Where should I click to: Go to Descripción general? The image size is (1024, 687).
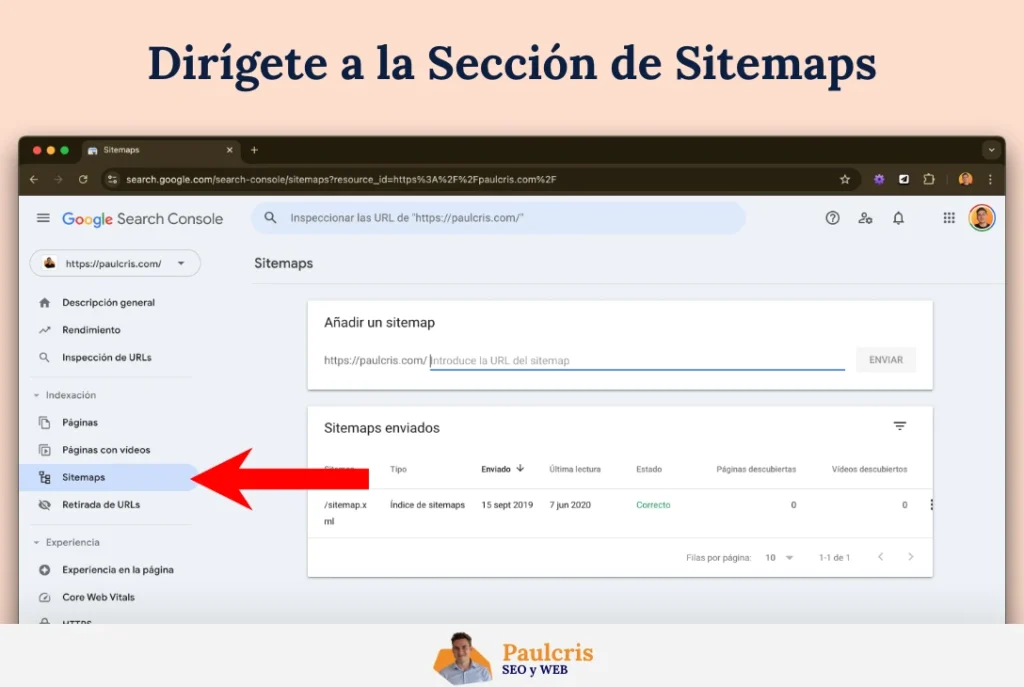108,302
